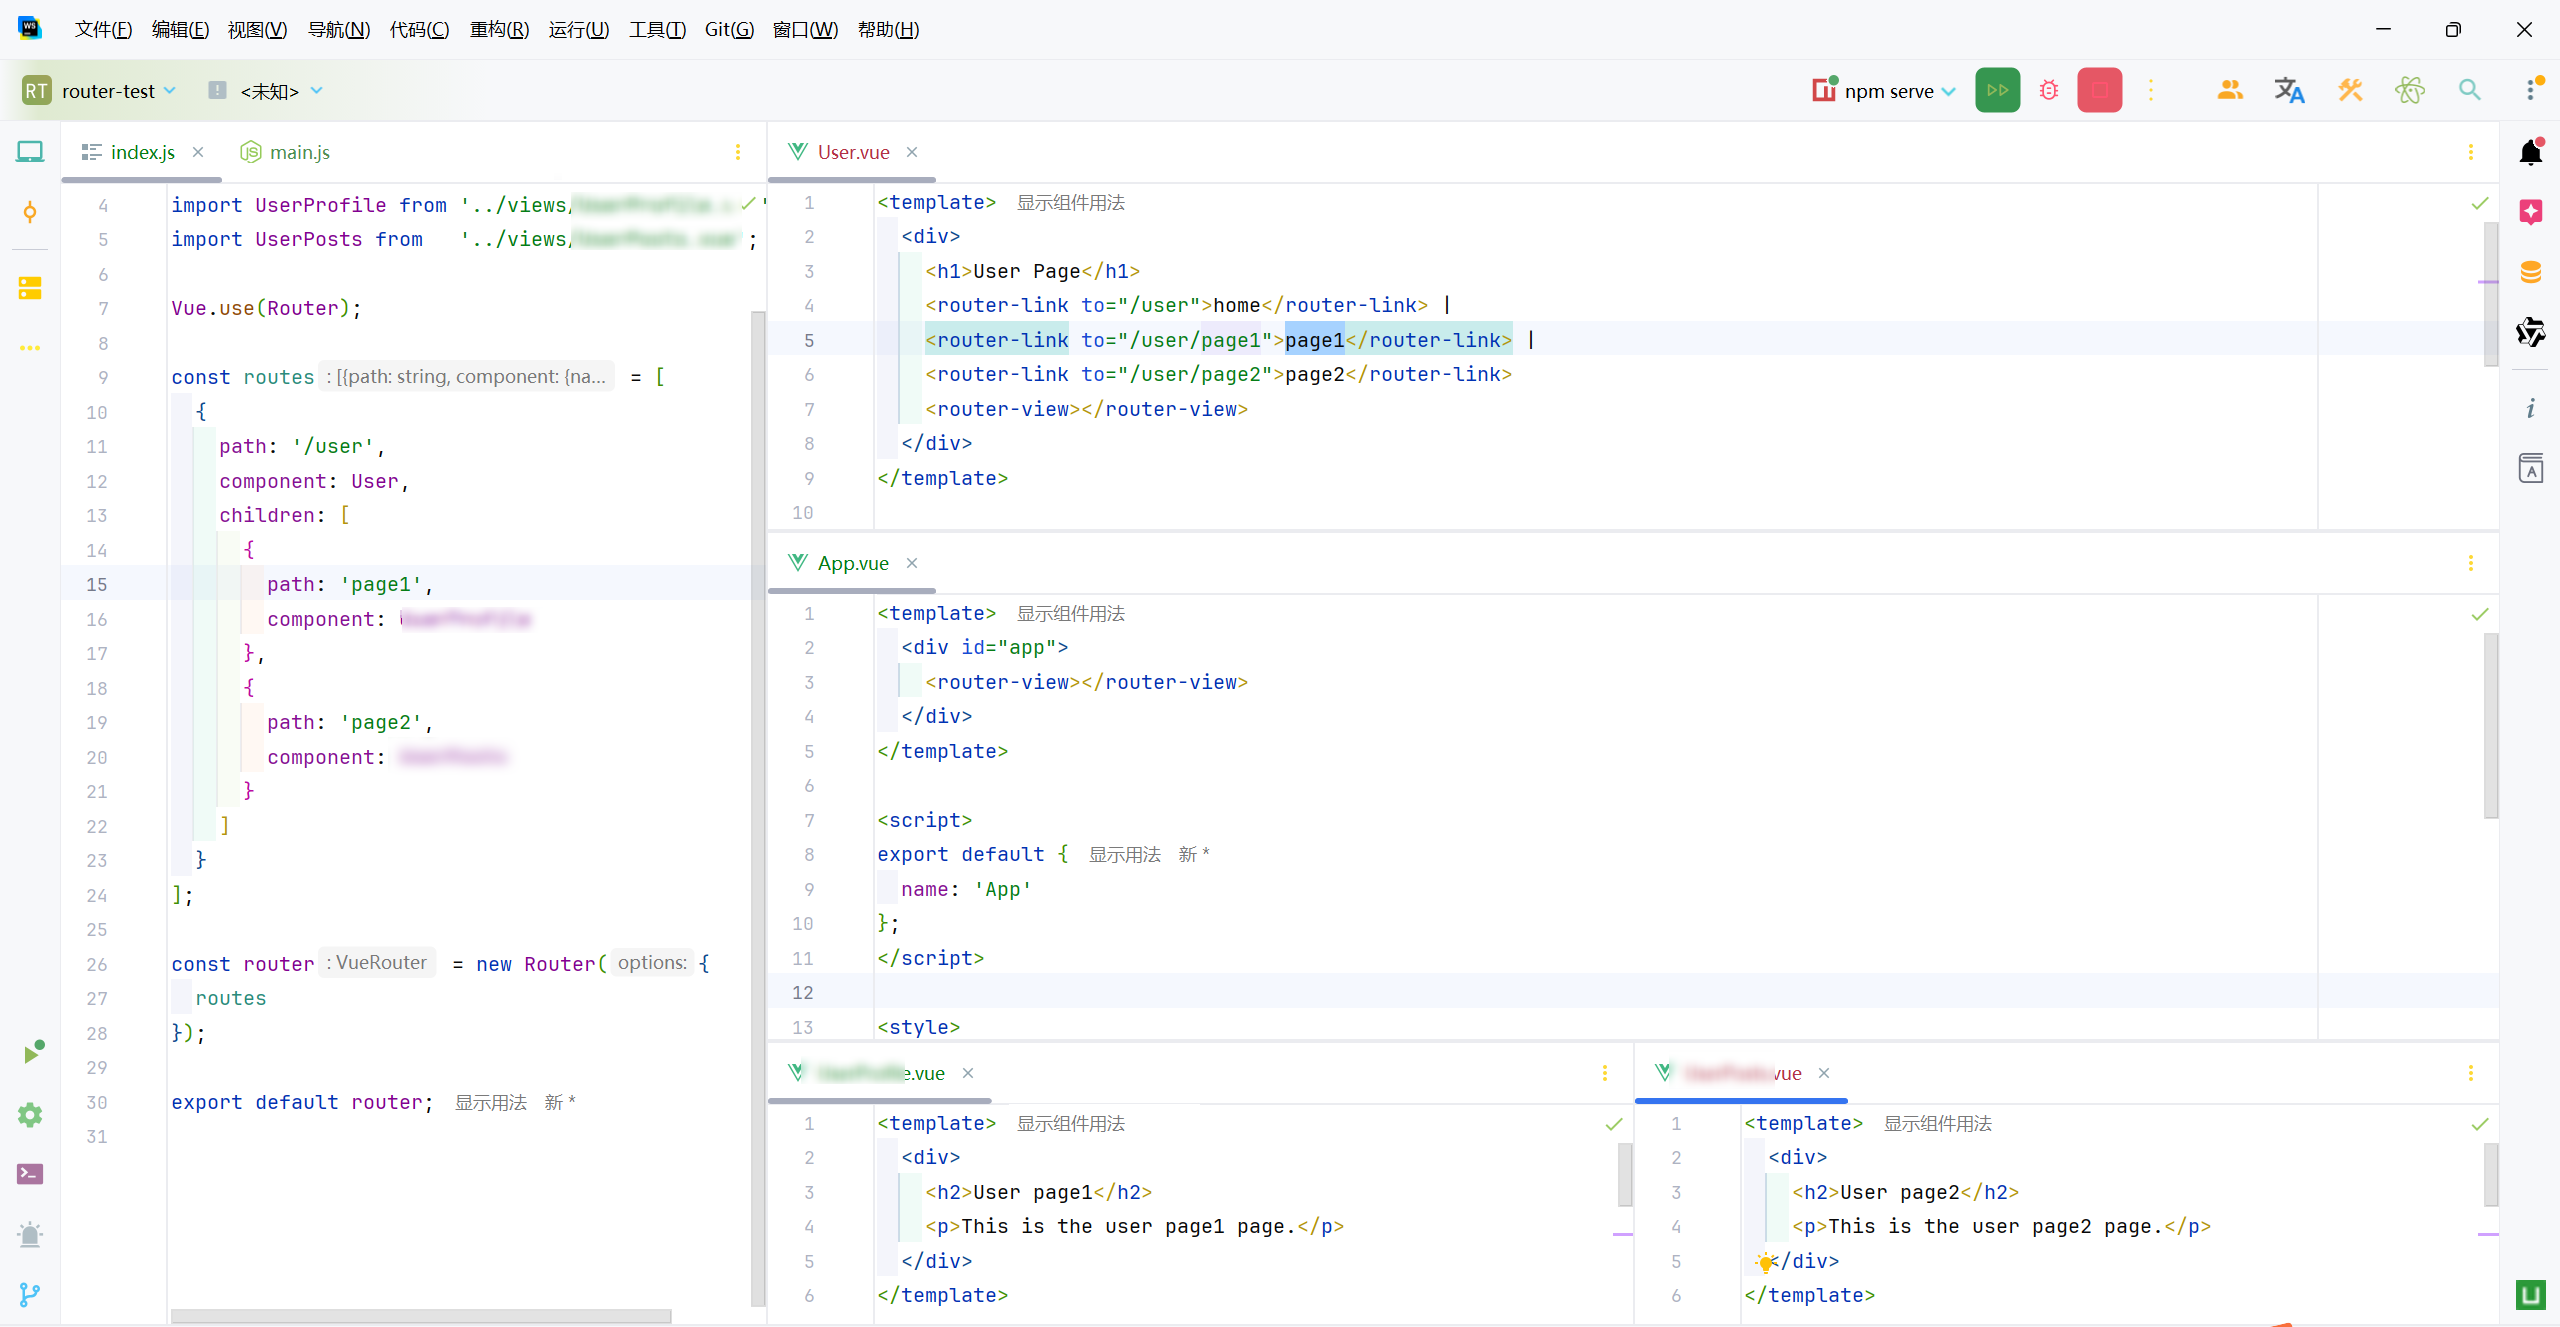The height and width of the screenshot is (1327, 2560).
Task: Stop the running npm serve process
Action: click(2099, 90)
